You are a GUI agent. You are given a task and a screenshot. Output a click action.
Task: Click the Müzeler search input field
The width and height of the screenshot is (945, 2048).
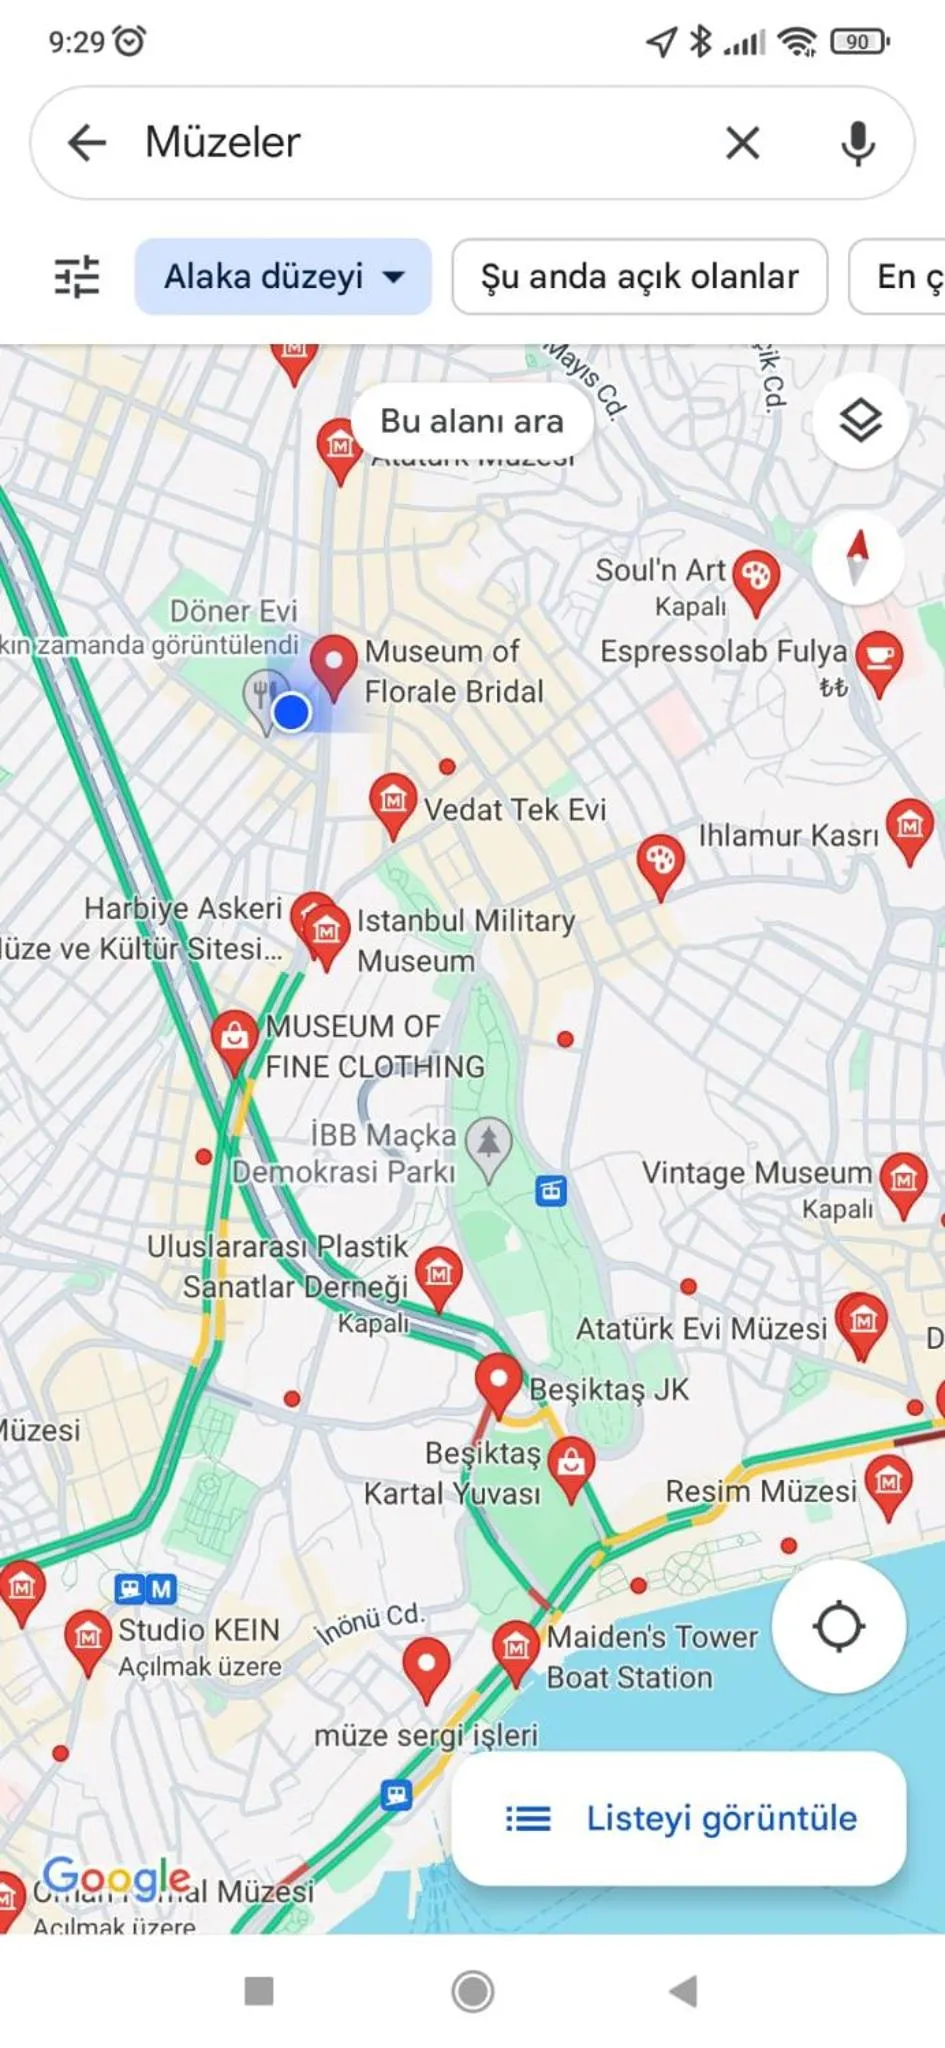click(x=420, y=143)
